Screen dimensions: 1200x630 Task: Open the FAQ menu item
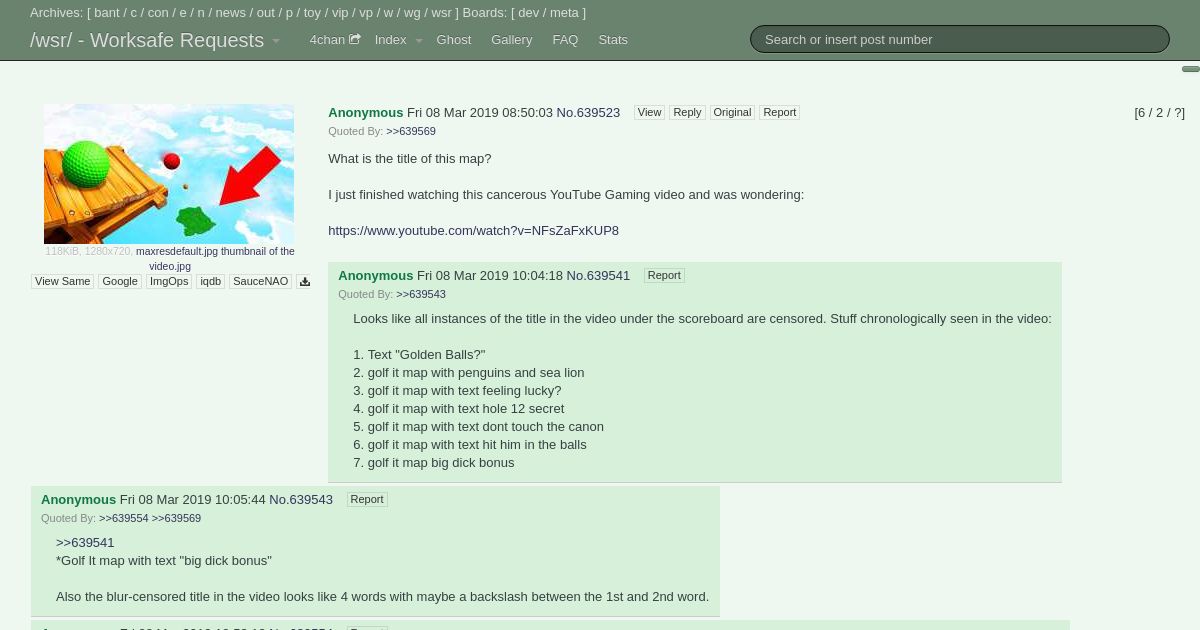(x=565, y=40)
